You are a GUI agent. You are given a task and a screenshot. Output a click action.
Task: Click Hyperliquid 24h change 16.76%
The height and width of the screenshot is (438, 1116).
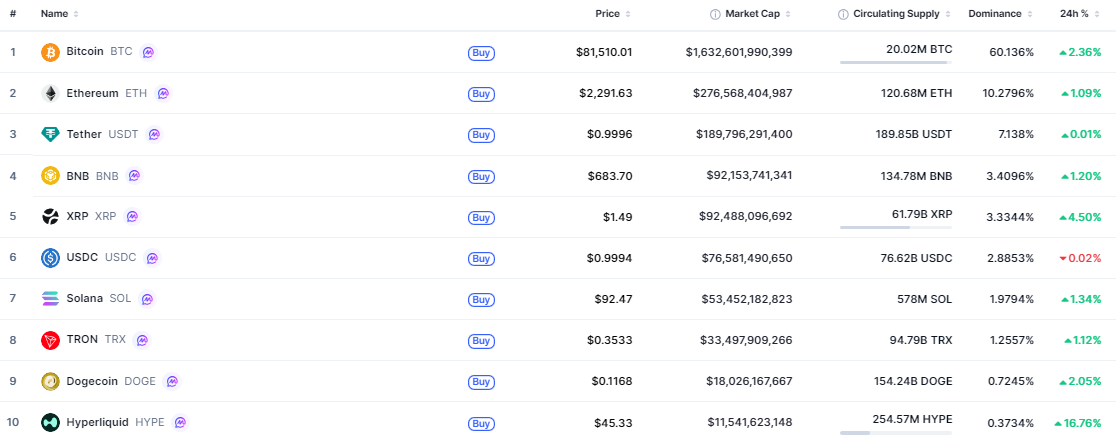(x=1078, y=422)
